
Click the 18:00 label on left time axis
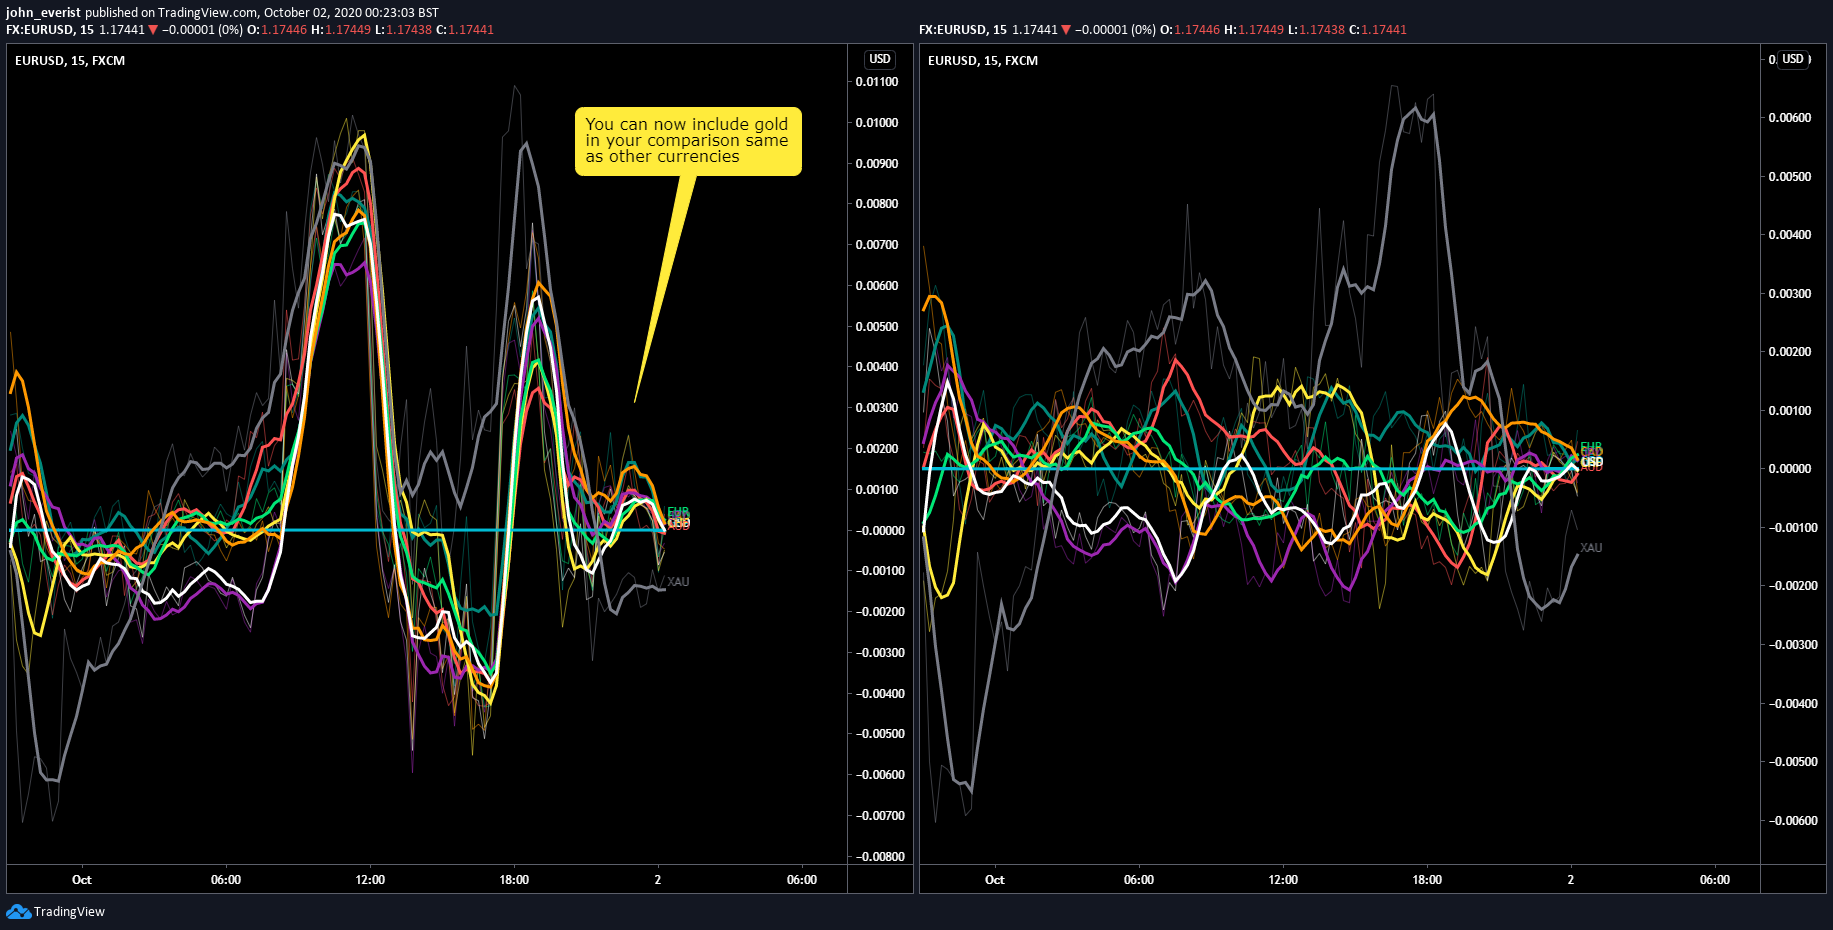point(514,880)
